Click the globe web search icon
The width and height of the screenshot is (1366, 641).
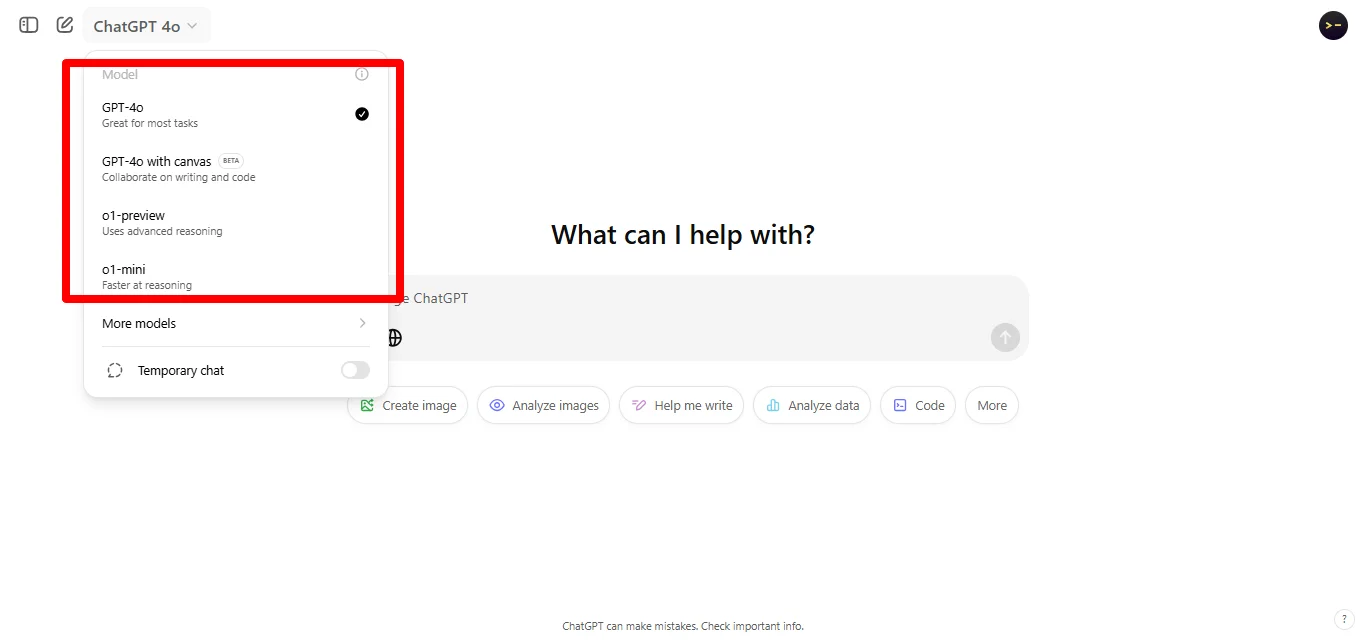coord(394,338)
